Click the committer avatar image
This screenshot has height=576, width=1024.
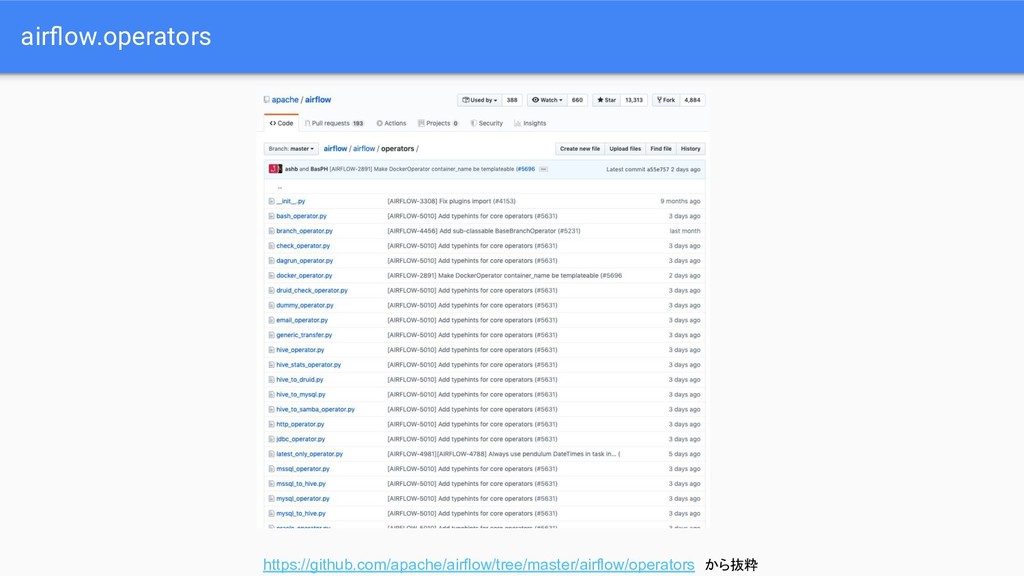[275, 169]
